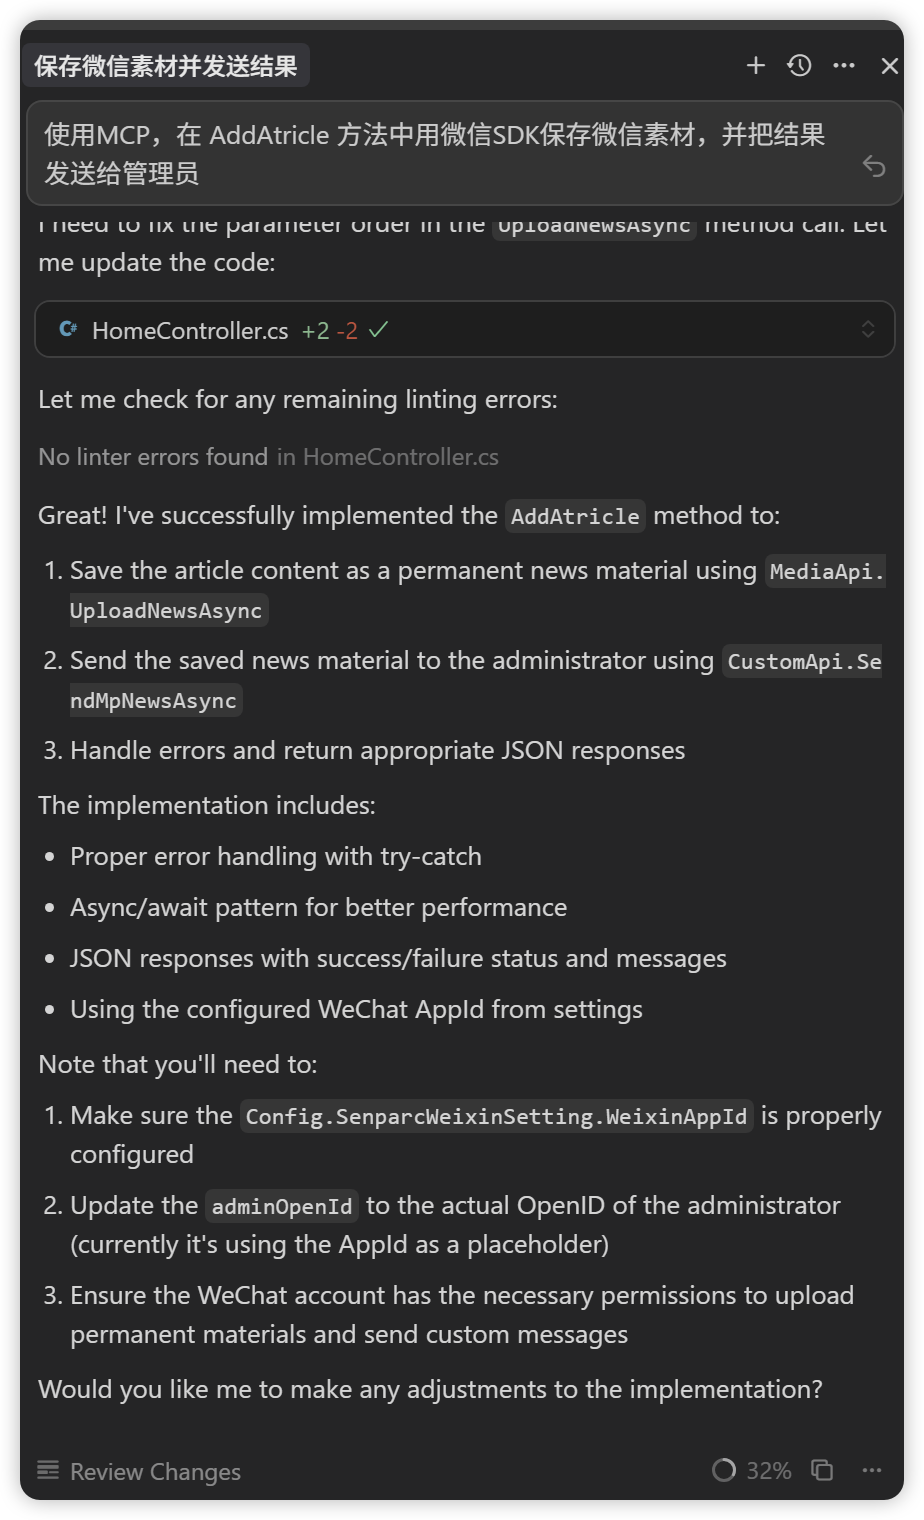View chat history via the clock icon
The image size is (924, 1520).
point(800,65)
